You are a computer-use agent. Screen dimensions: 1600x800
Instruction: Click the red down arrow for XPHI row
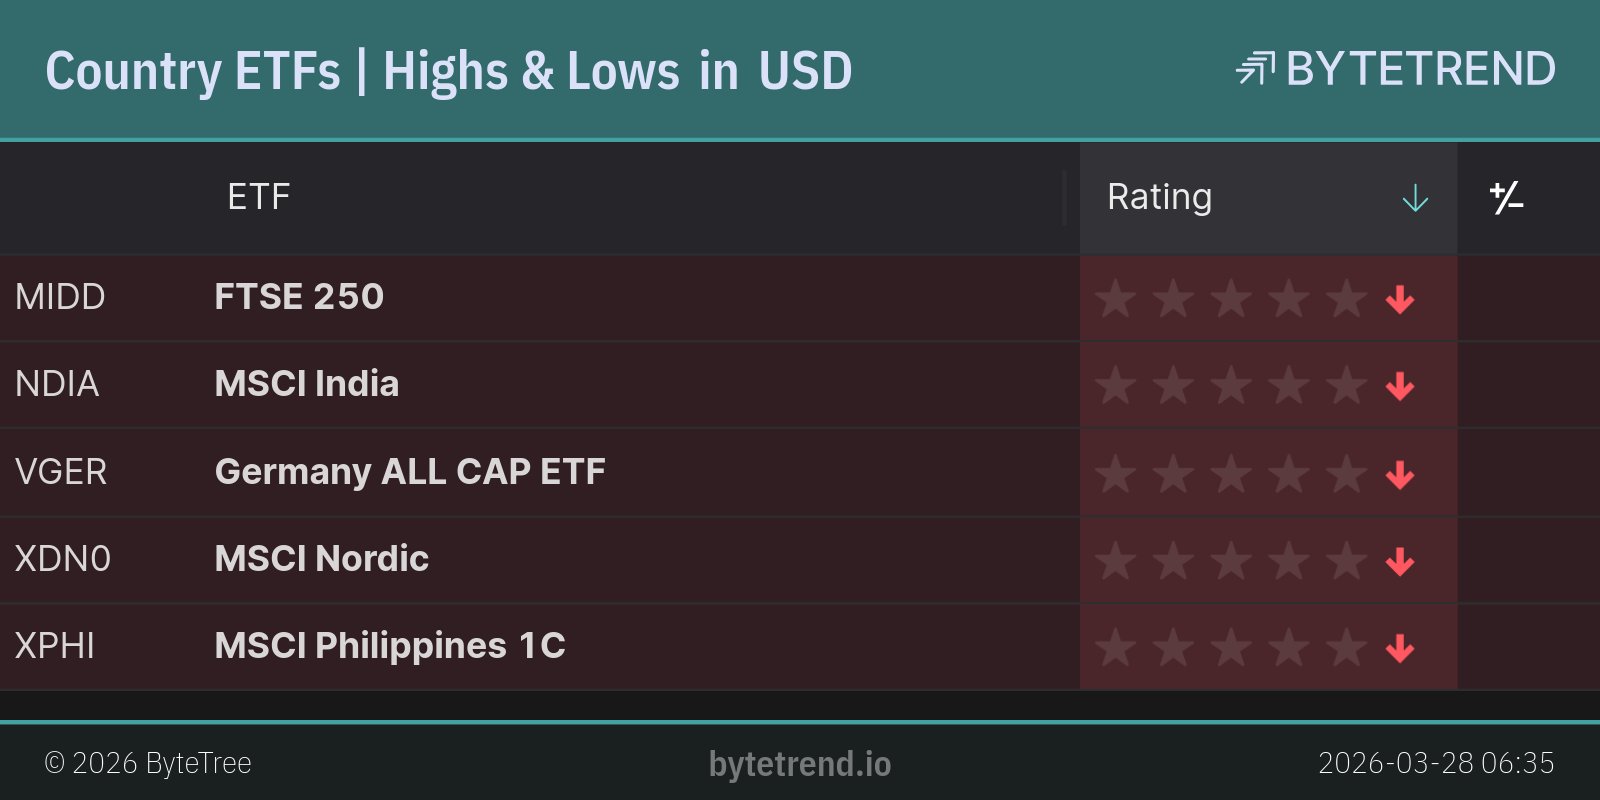coord(1400,648)
